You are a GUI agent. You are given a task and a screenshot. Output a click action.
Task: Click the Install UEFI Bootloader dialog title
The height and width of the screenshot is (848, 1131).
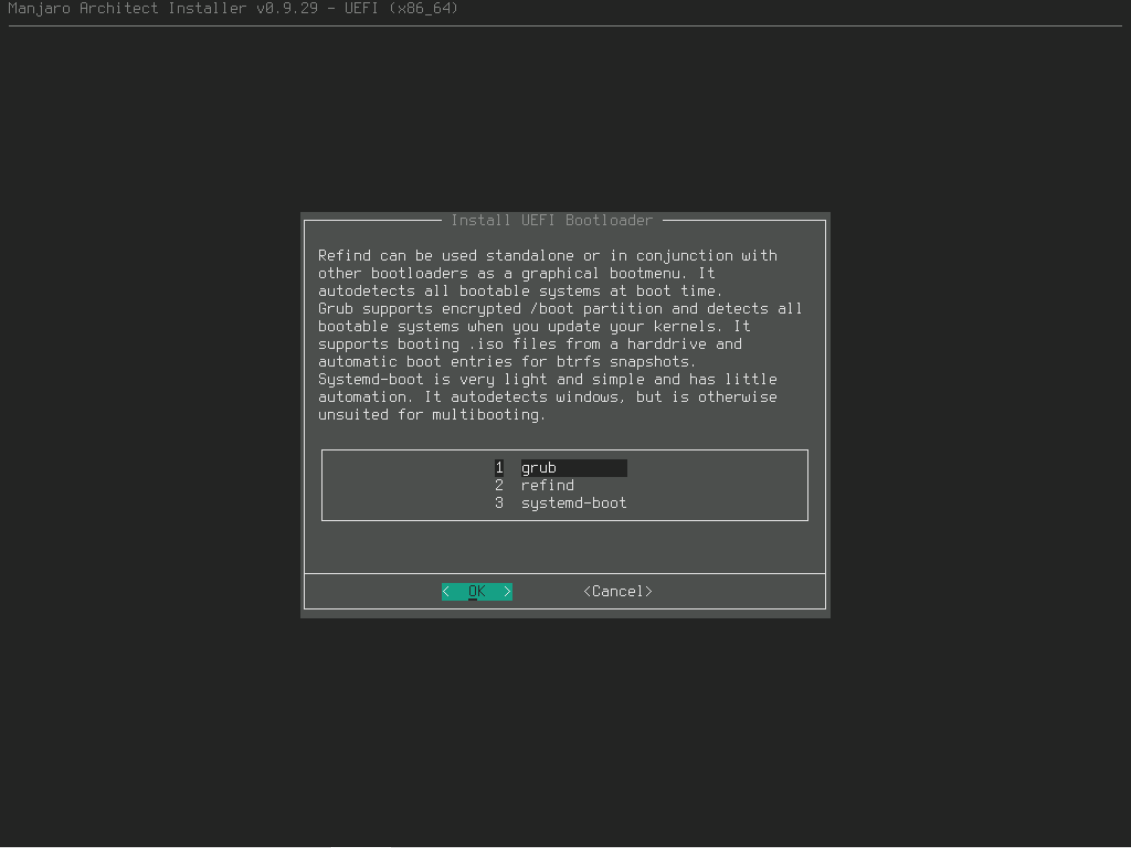pos(551,220)
